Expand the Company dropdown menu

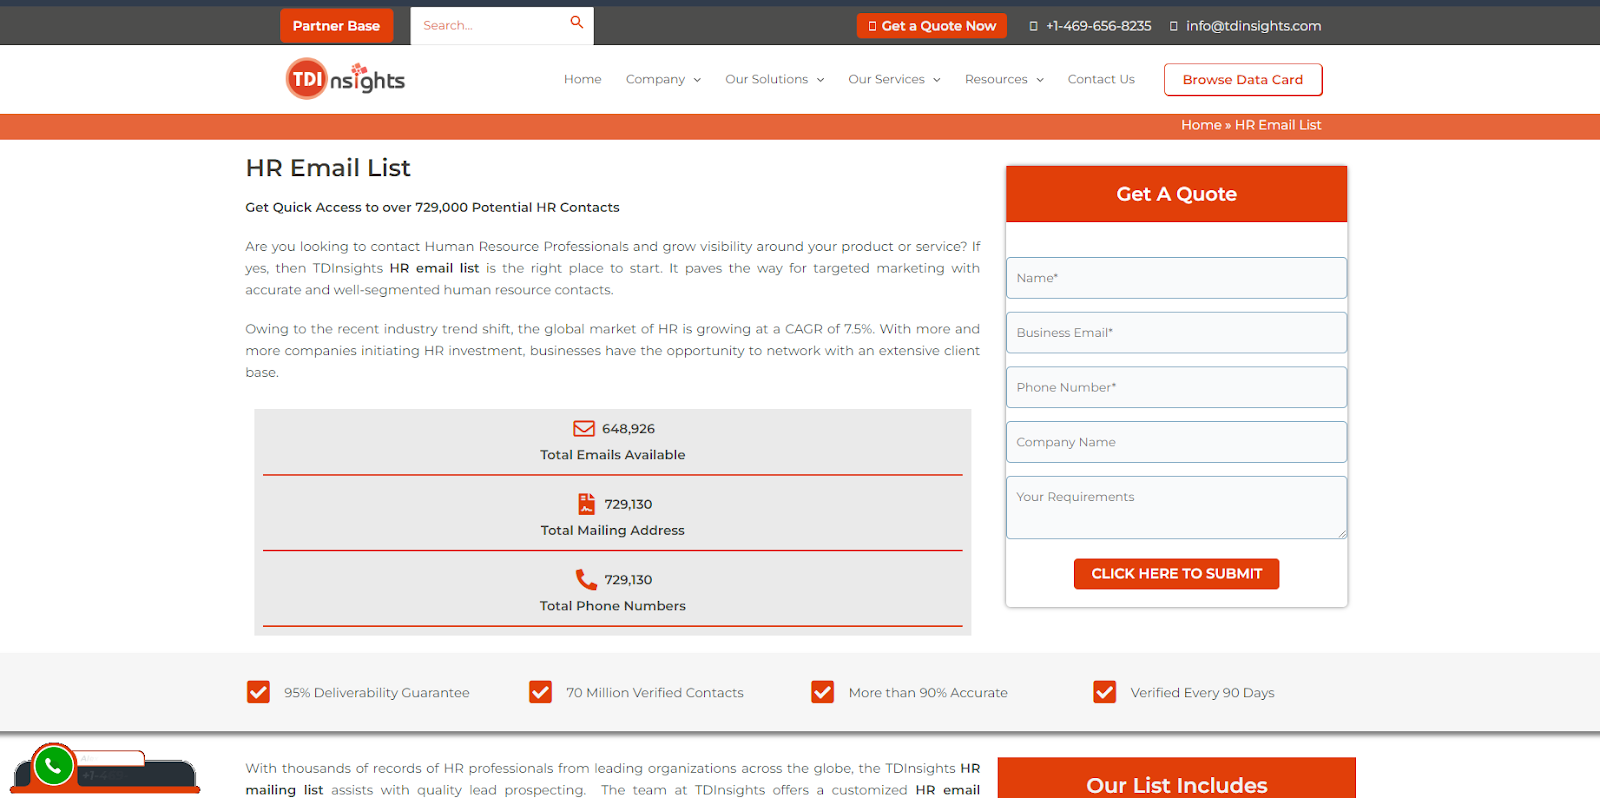pos(663,79)
